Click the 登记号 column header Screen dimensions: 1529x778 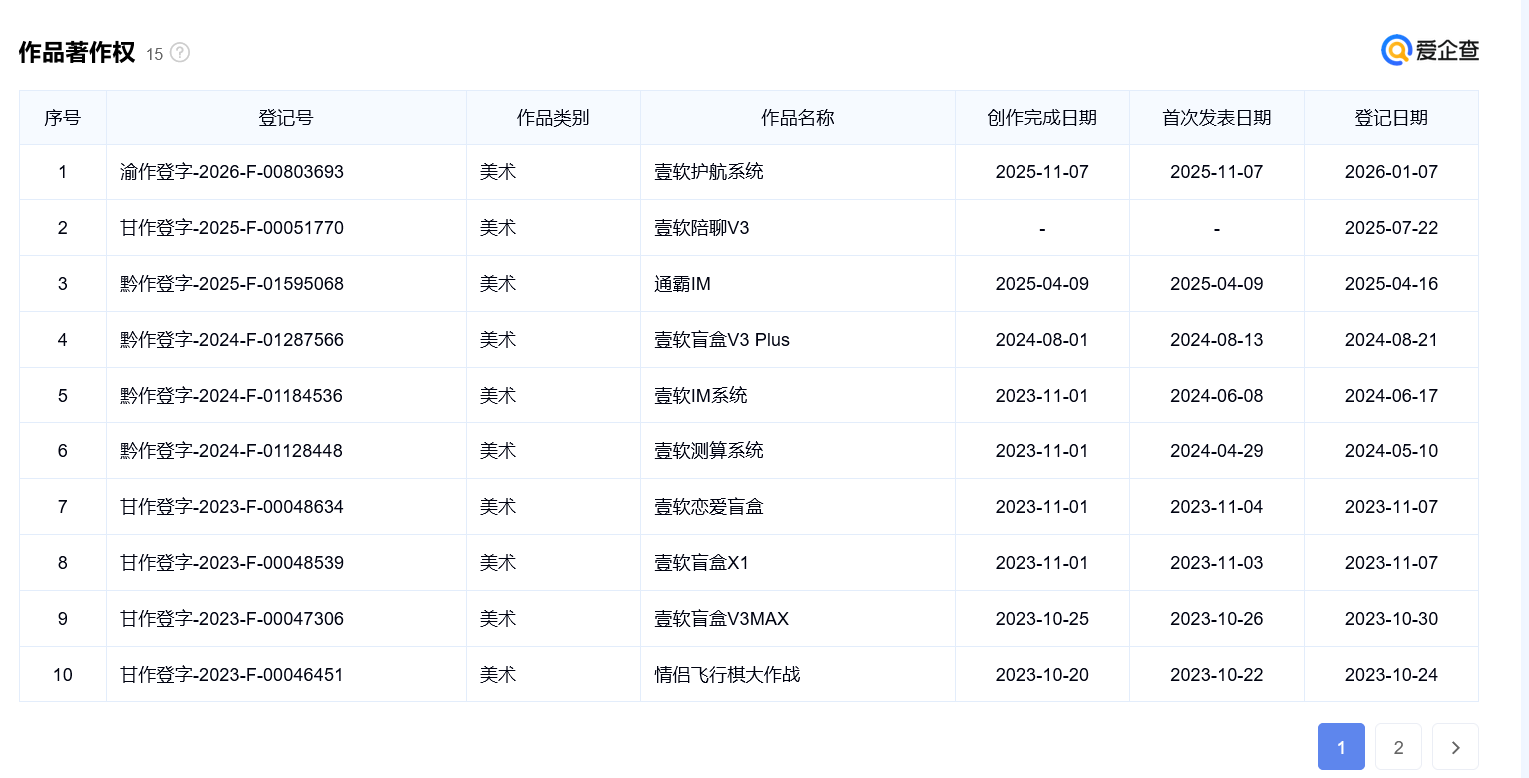pos(285,117)
